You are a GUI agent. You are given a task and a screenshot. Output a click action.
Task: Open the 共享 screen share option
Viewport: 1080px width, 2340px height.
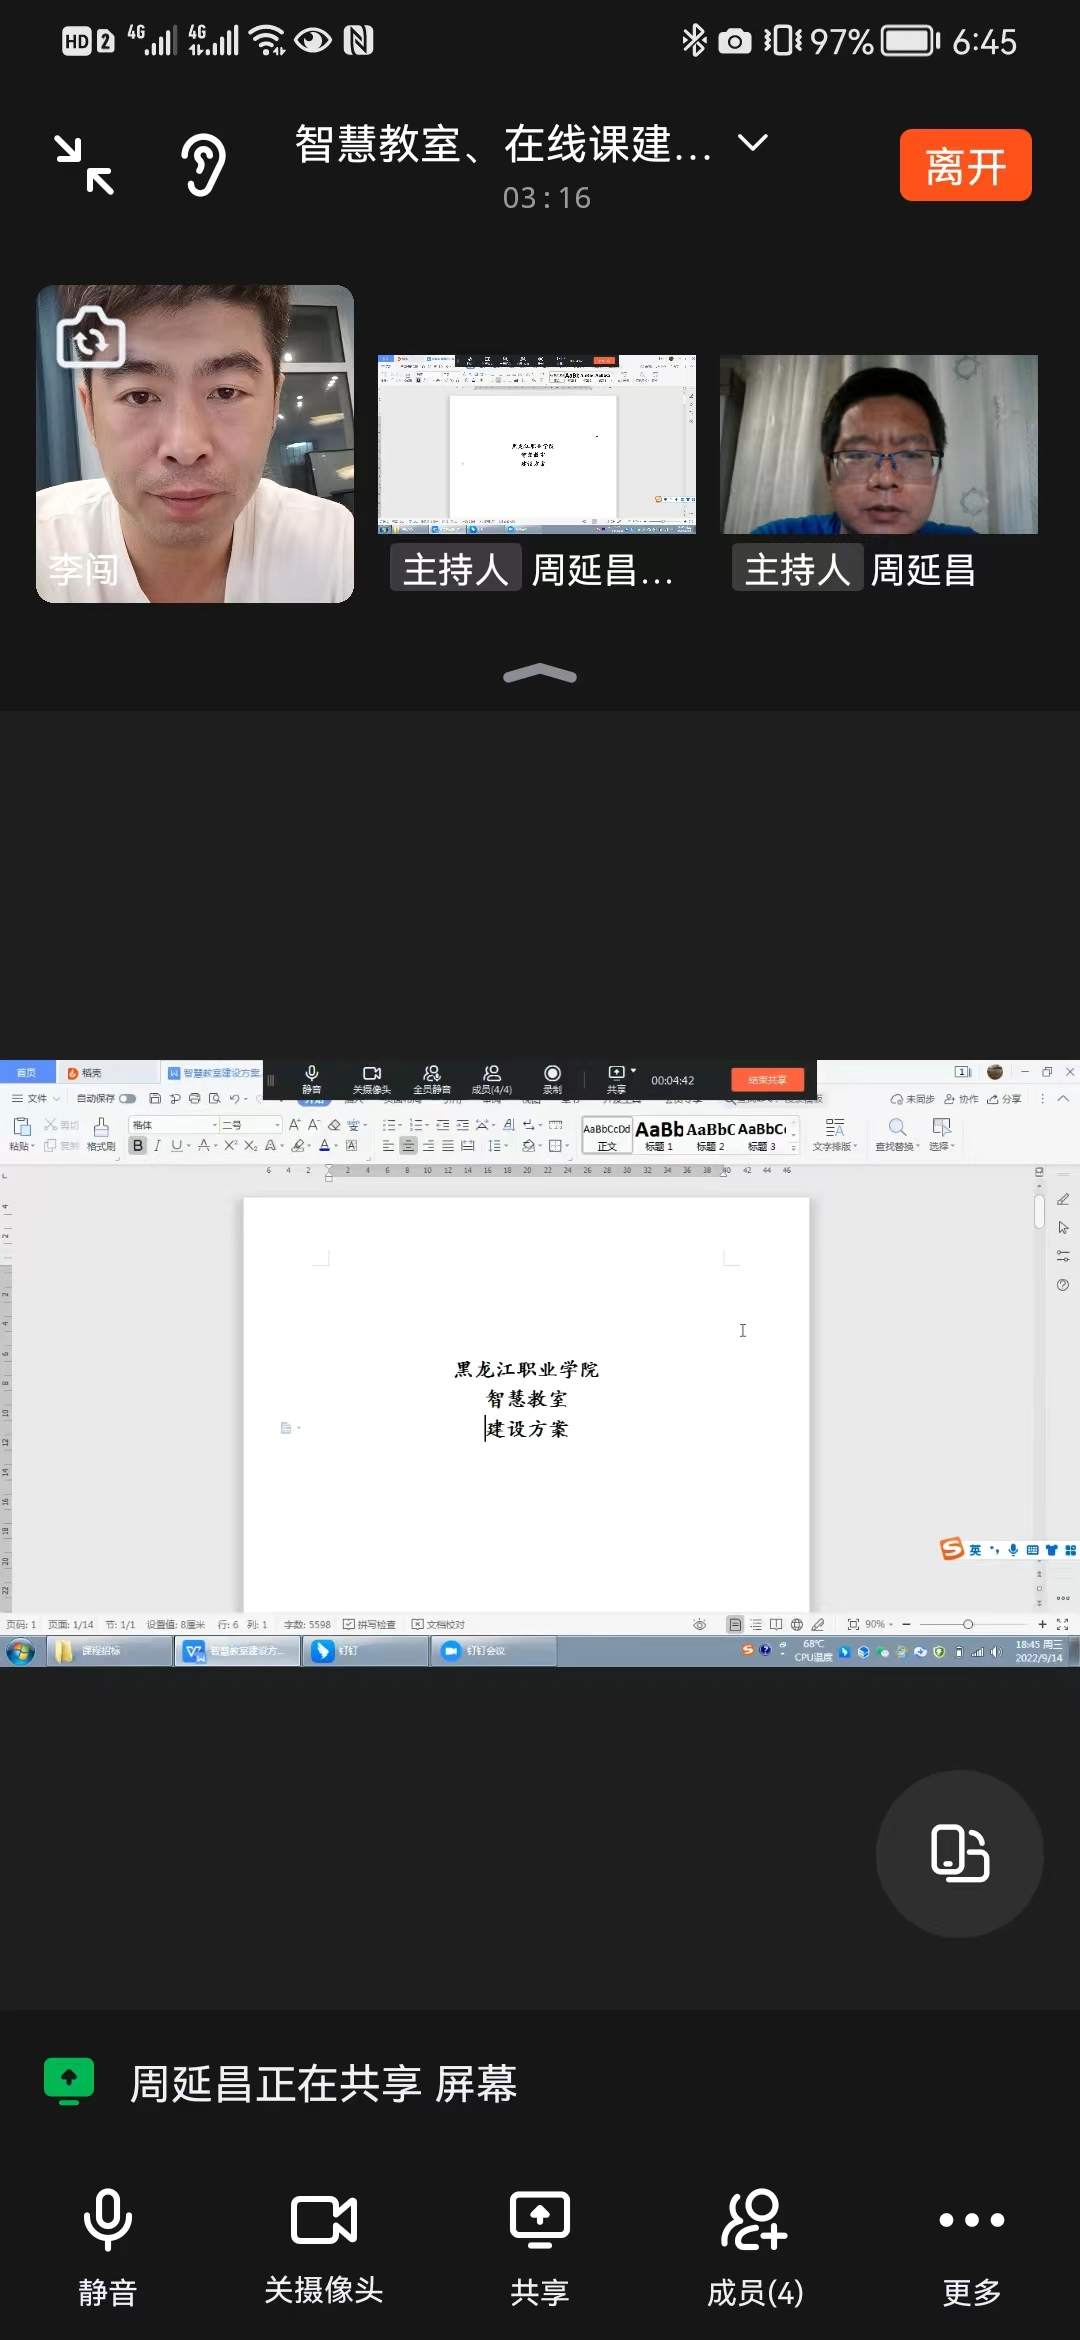pos(539,2247)
